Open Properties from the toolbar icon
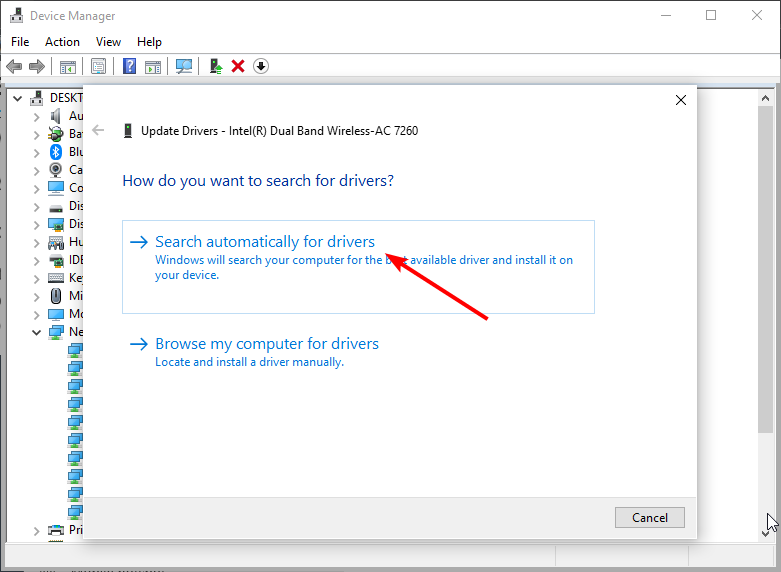The height and width of the screenshot is (572, 781). click(x=98, y=66)
